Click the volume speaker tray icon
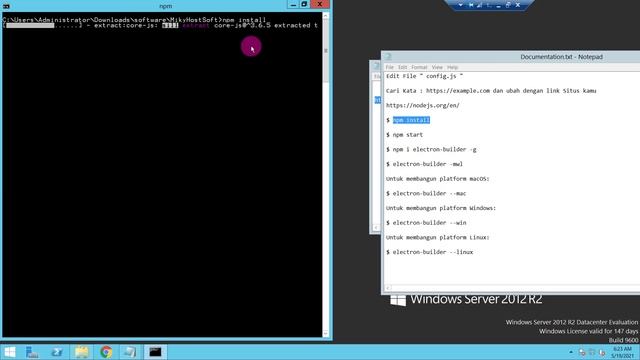Image resolution: width=640 pixels, height=360 pixels. [x=602, y=352]
